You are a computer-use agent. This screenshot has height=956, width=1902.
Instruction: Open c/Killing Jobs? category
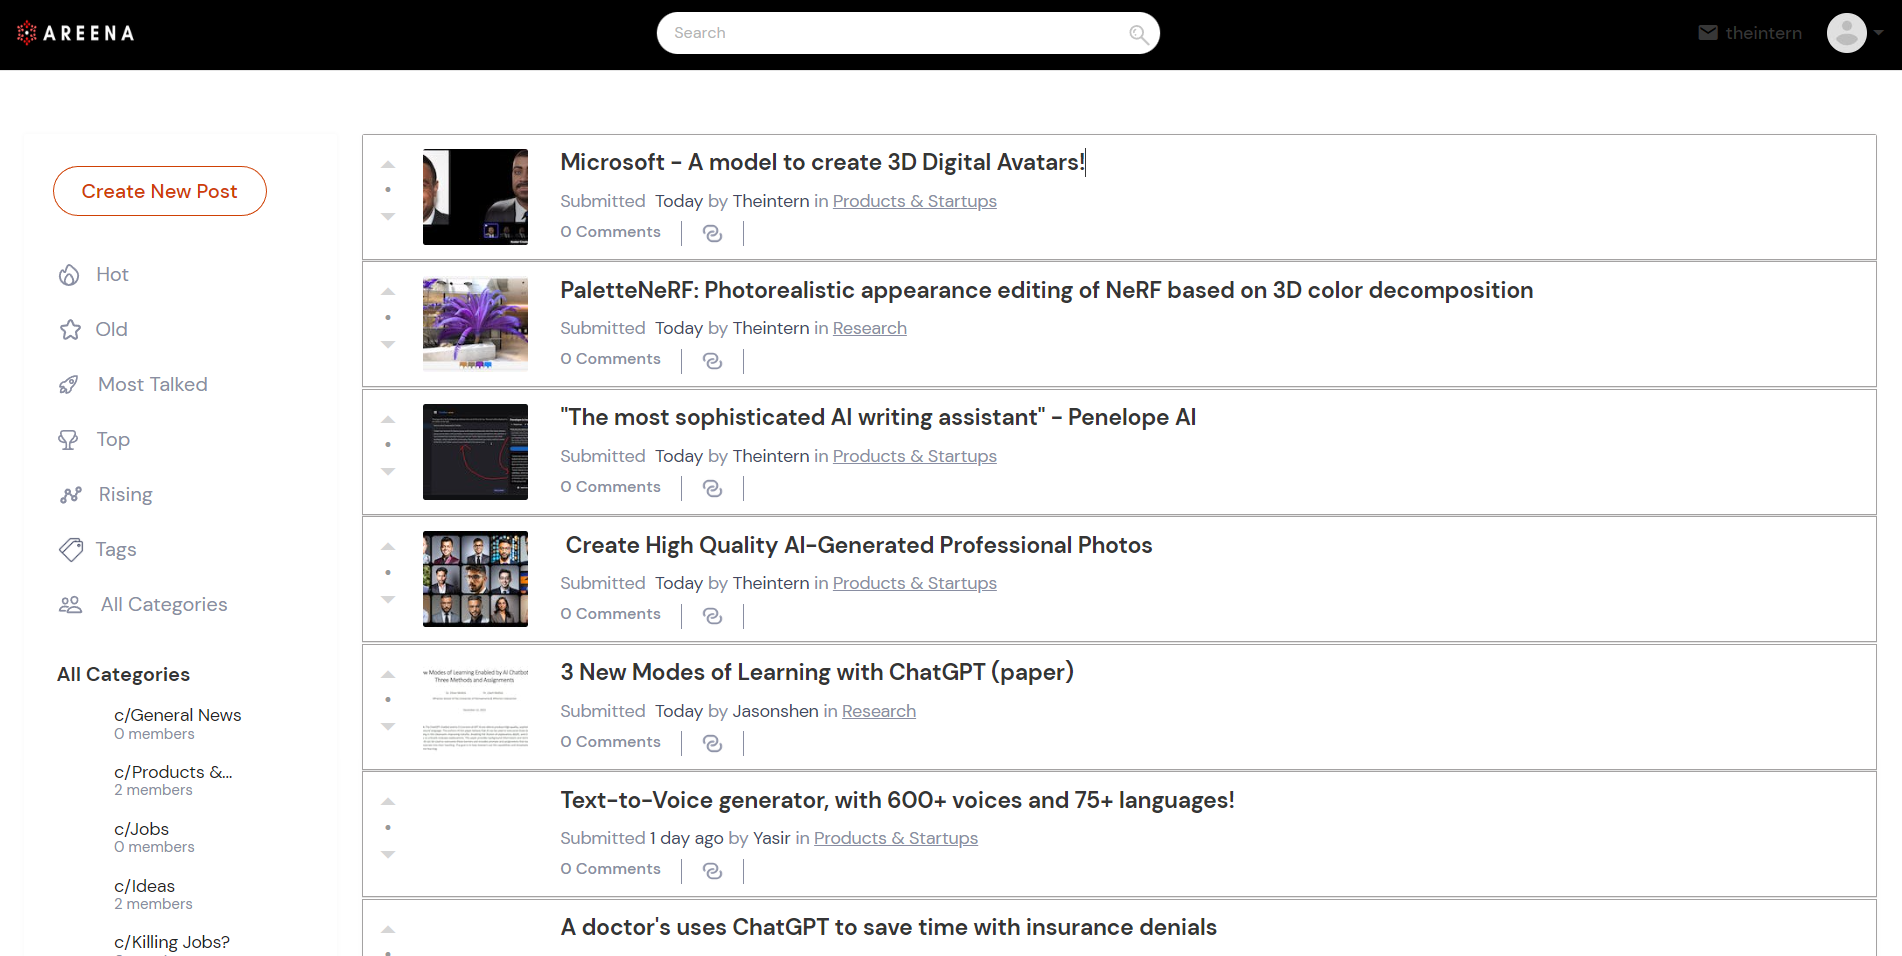coord(172,942)
